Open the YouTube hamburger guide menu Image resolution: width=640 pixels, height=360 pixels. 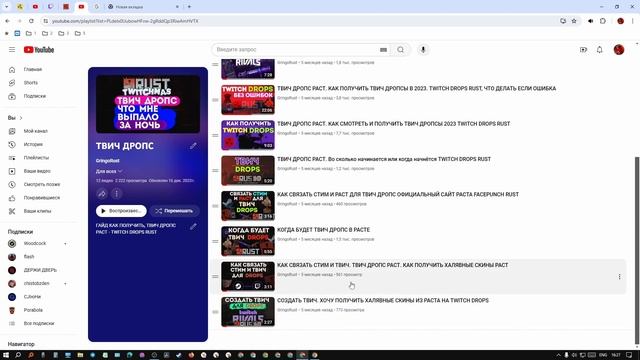[x=12, y=49]
